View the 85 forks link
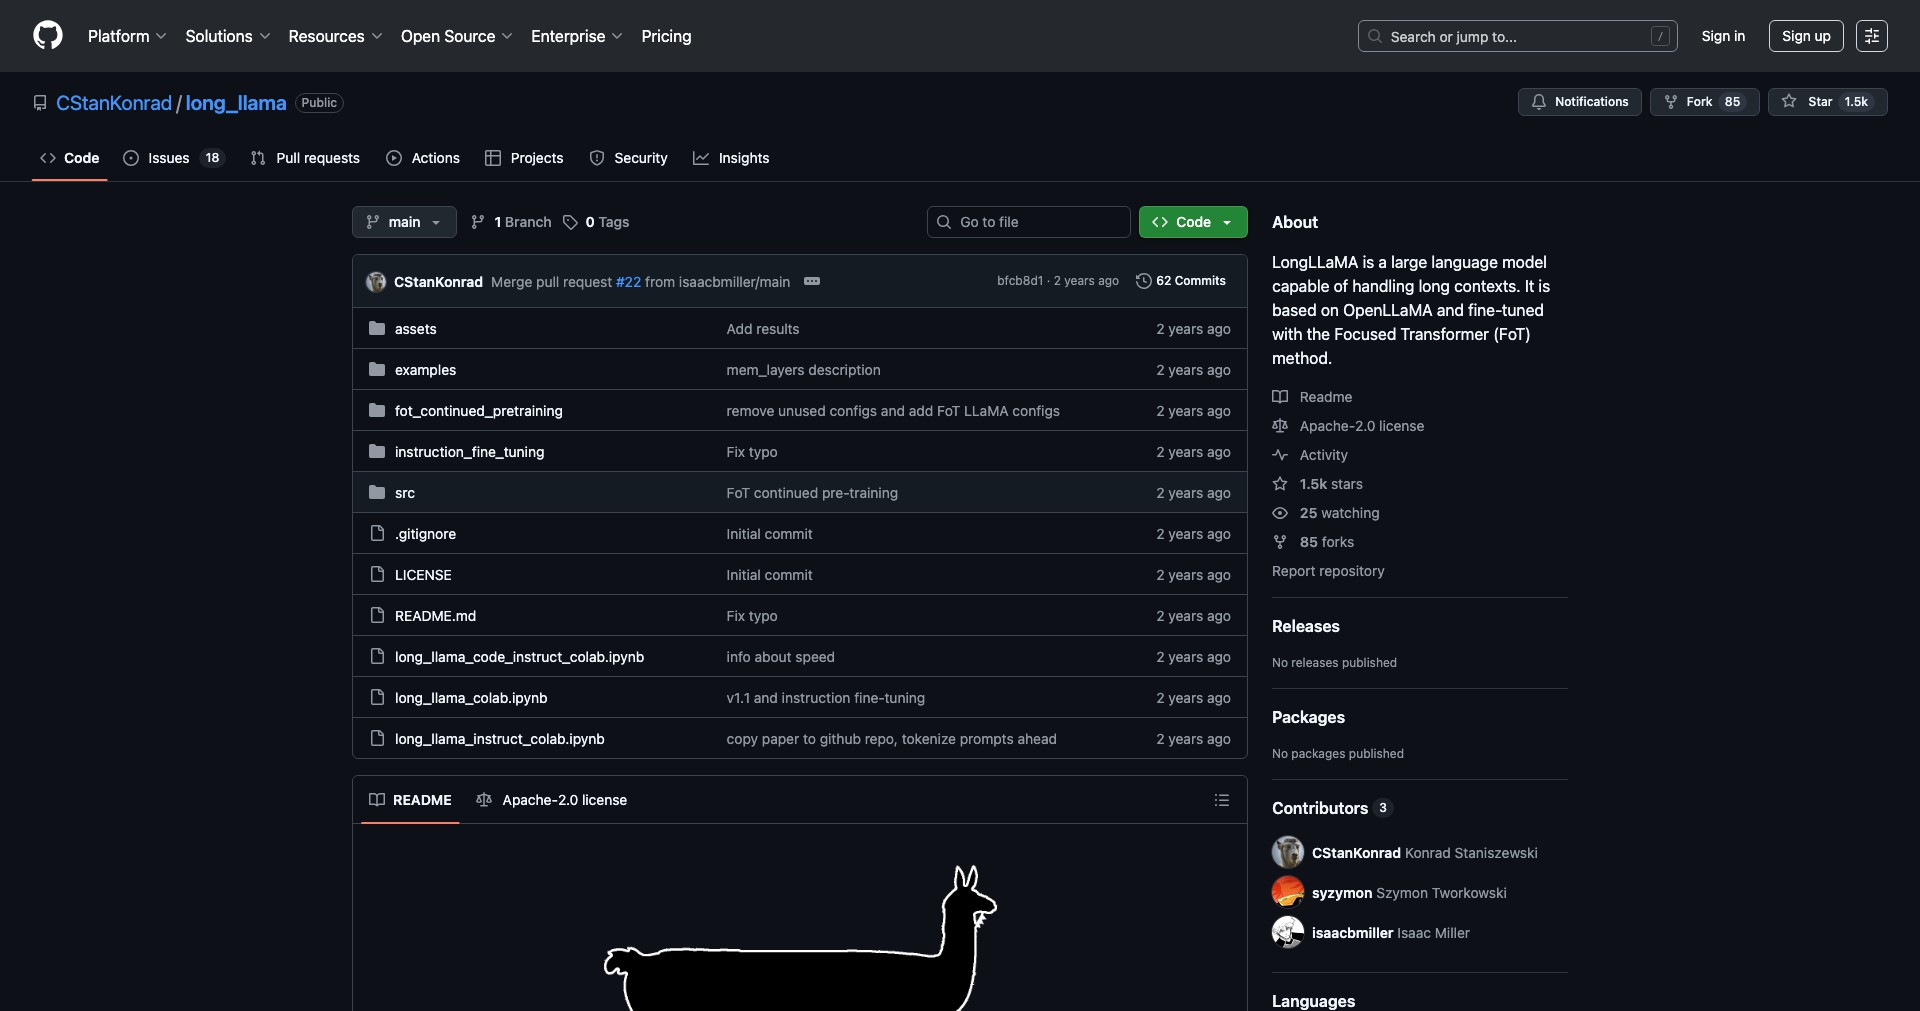 click(1313, 542)
